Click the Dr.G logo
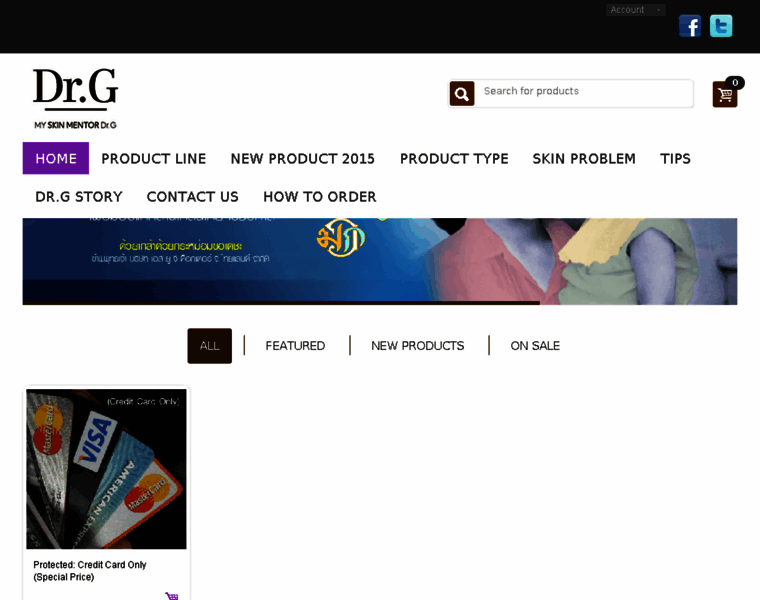The height and width of the screenshot is (600, 760). (x=76, y=98)
